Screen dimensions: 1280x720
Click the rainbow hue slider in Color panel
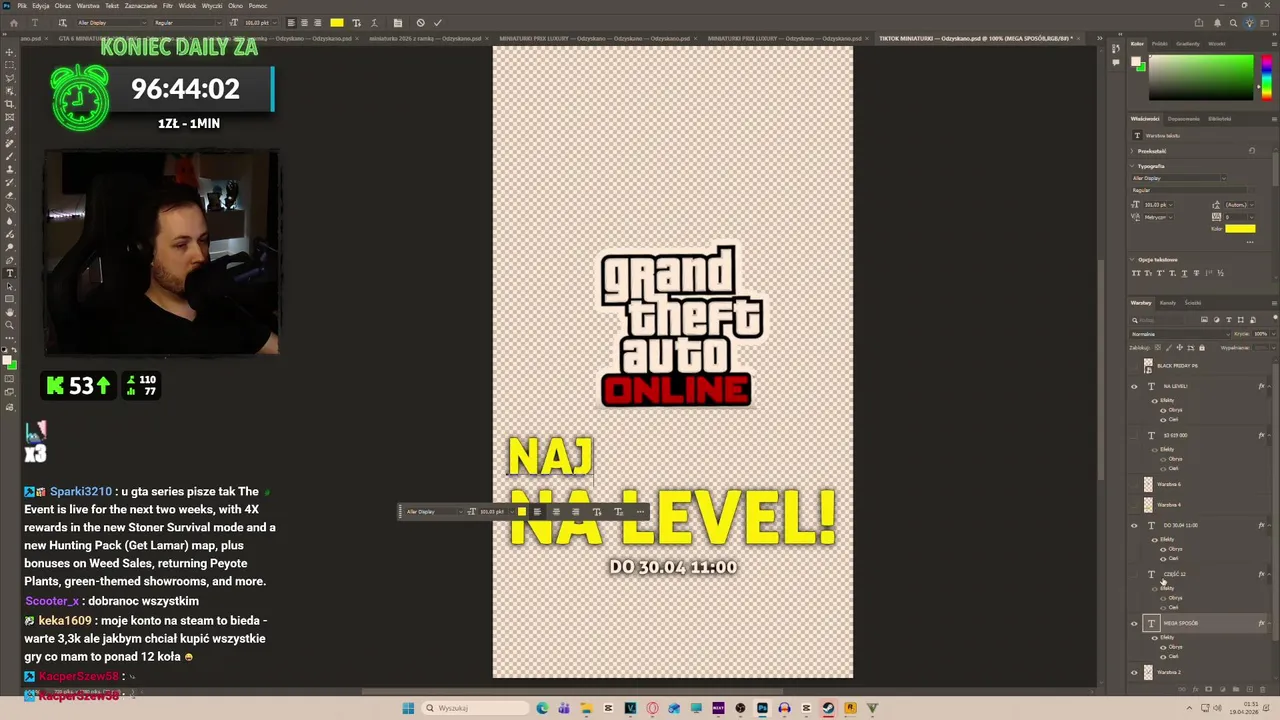pos(1265,77)
